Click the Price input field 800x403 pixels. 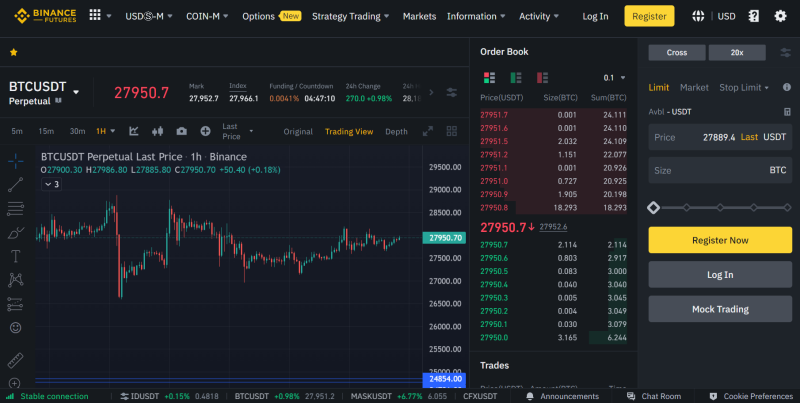pos(720,137)
